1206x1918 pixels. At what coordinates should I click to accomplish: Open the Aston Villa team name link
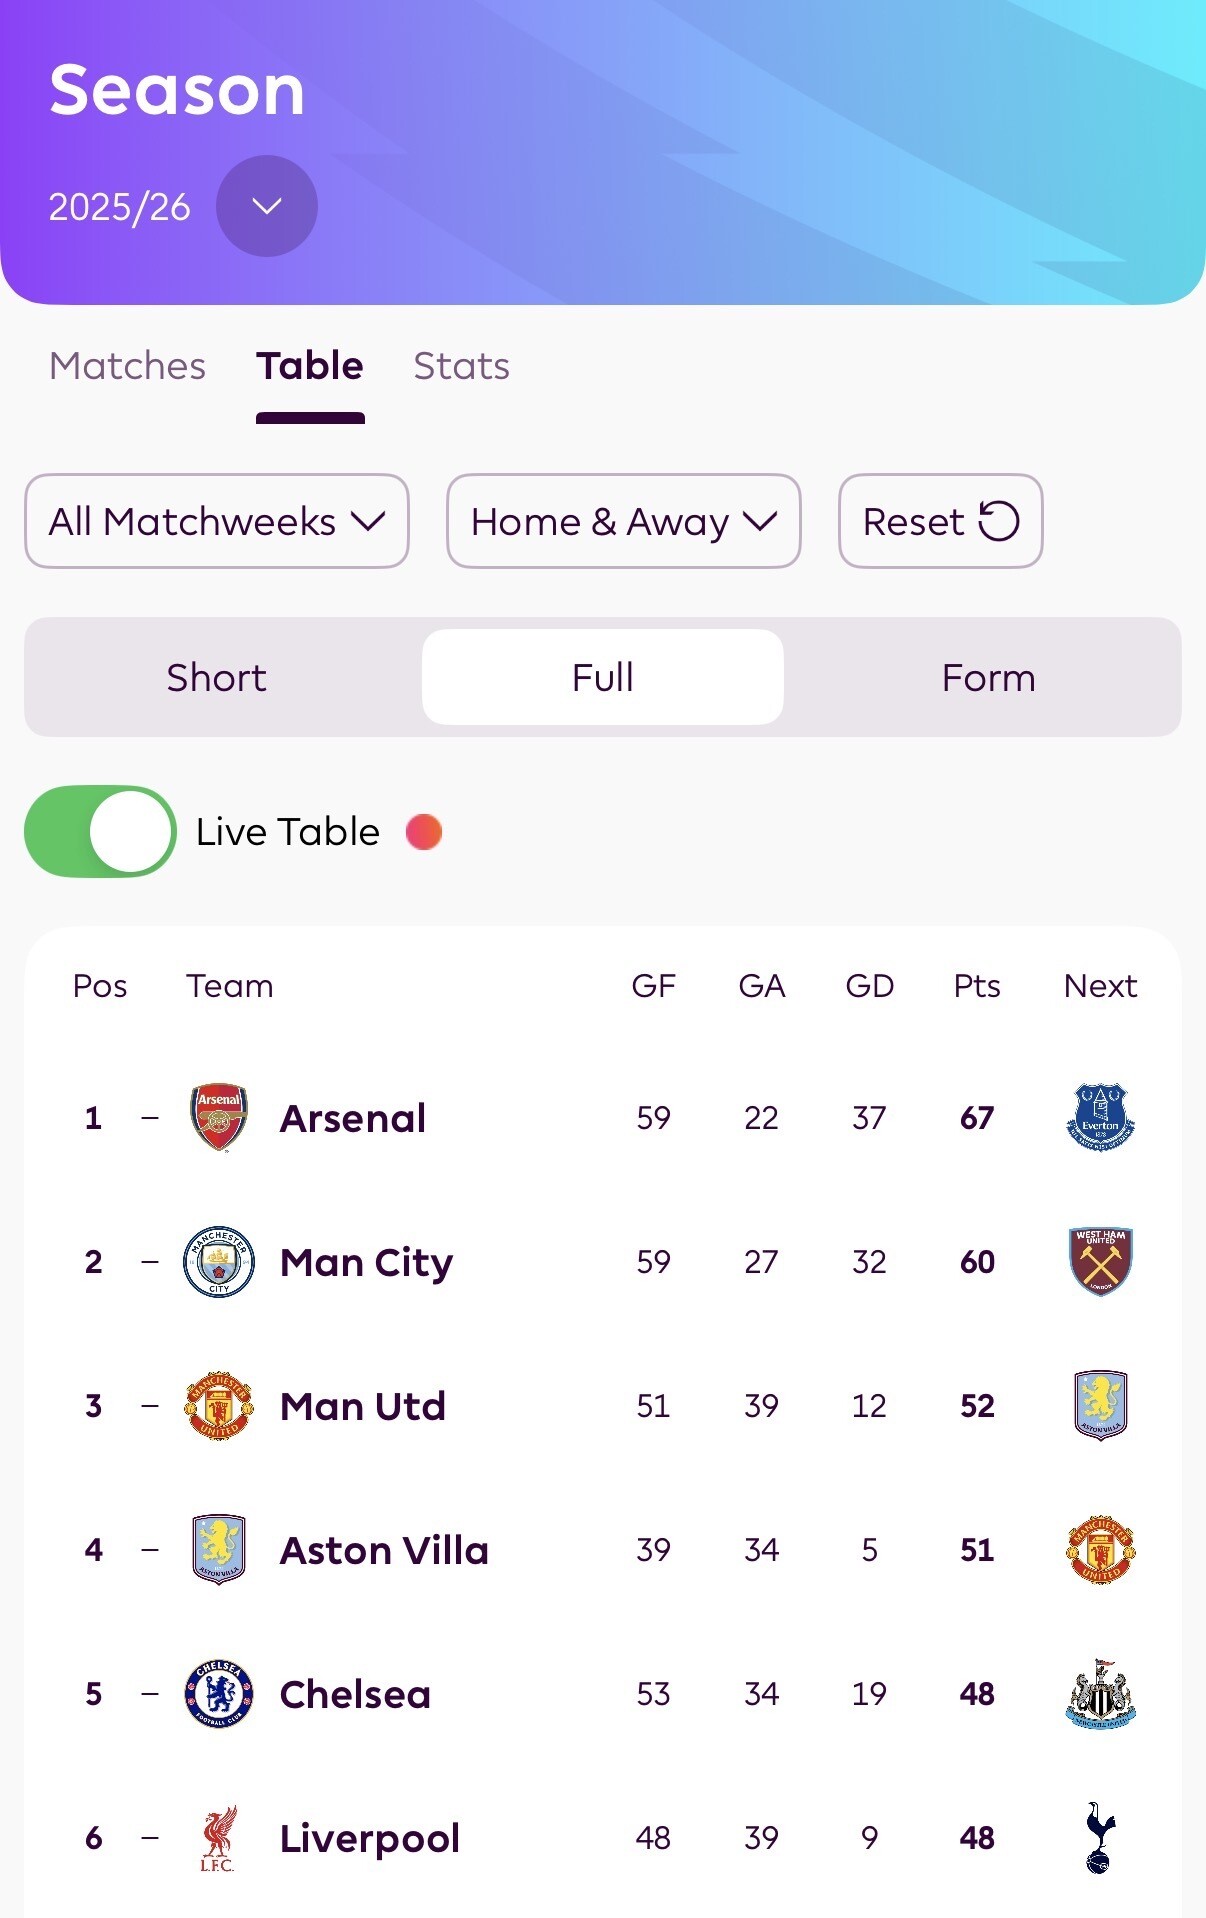384,1550
